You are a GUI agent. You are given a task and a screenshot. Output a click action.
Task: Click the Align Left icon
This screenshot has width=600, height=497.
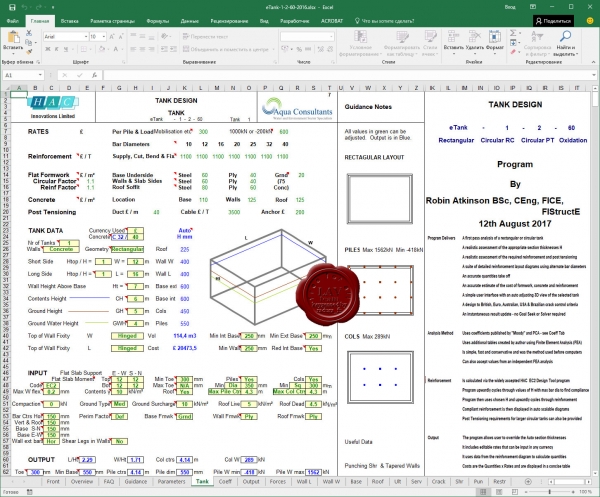point(133,49)
